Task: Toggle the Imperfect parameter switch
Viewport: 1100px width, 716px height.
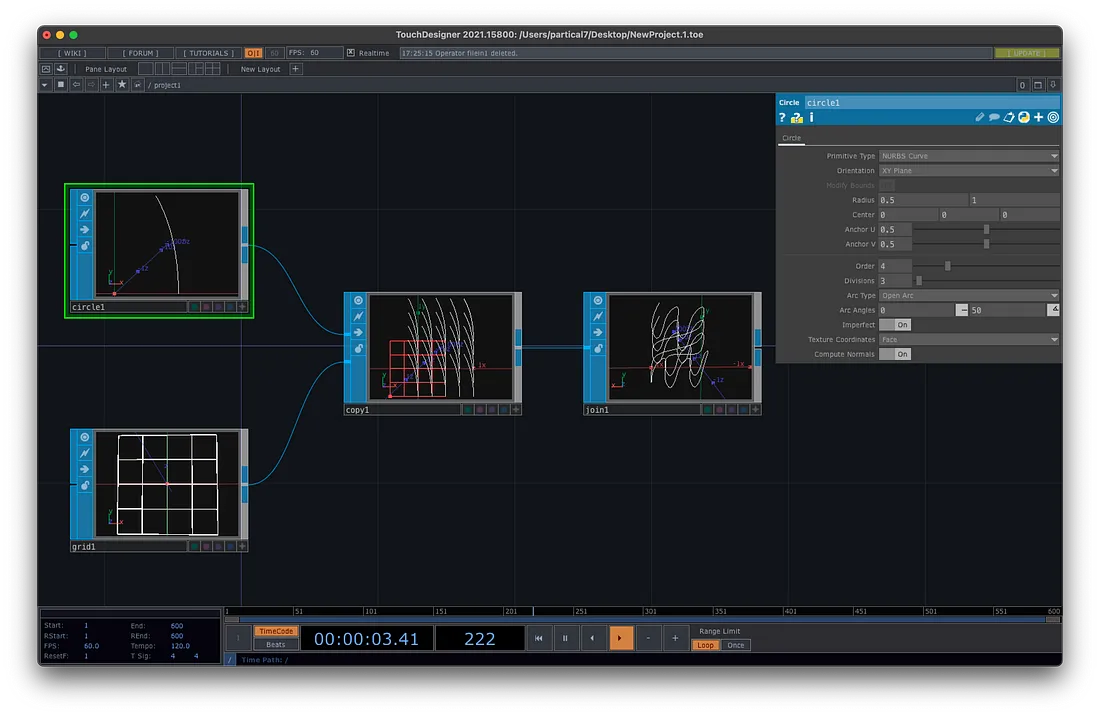Action: (895, 325)
